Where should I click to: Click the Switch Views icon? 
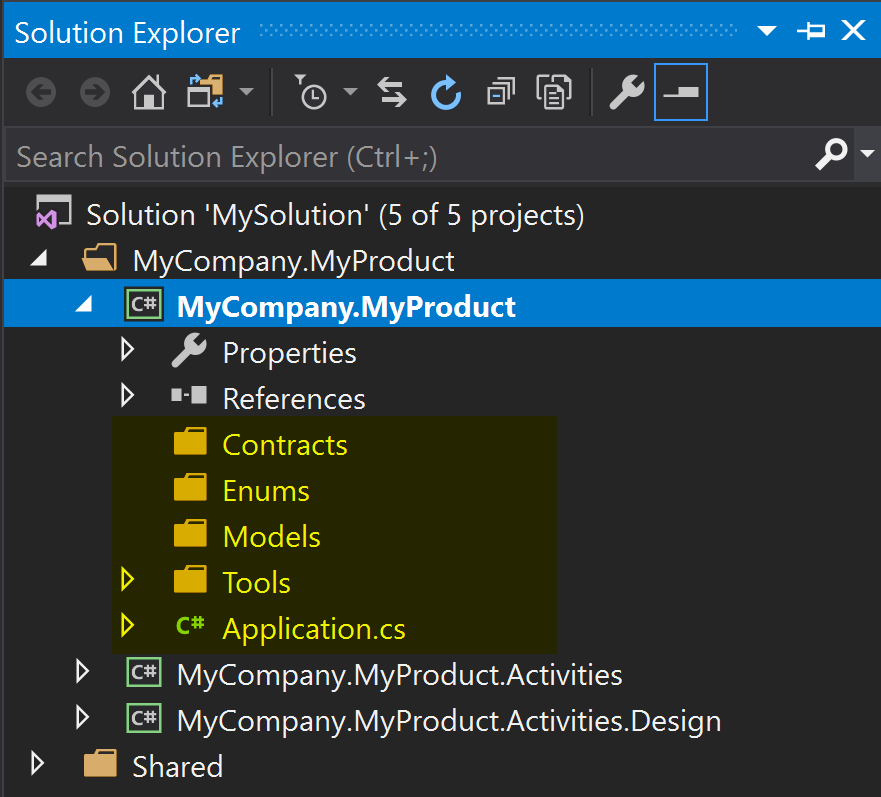(x=205, y=93)
